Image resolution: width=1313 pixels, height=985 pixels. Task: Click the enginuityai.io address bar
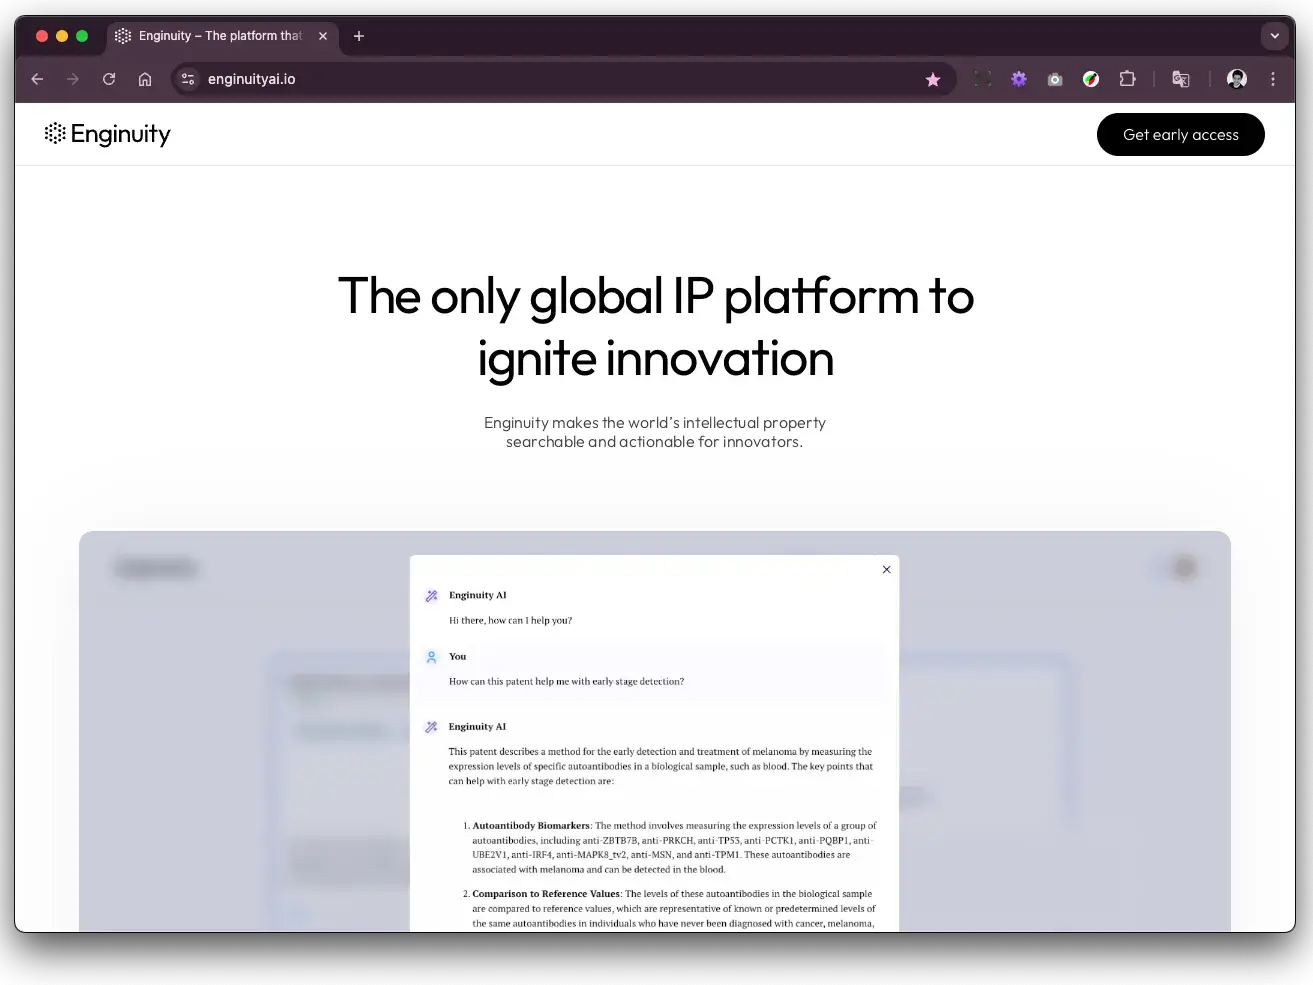500,79
